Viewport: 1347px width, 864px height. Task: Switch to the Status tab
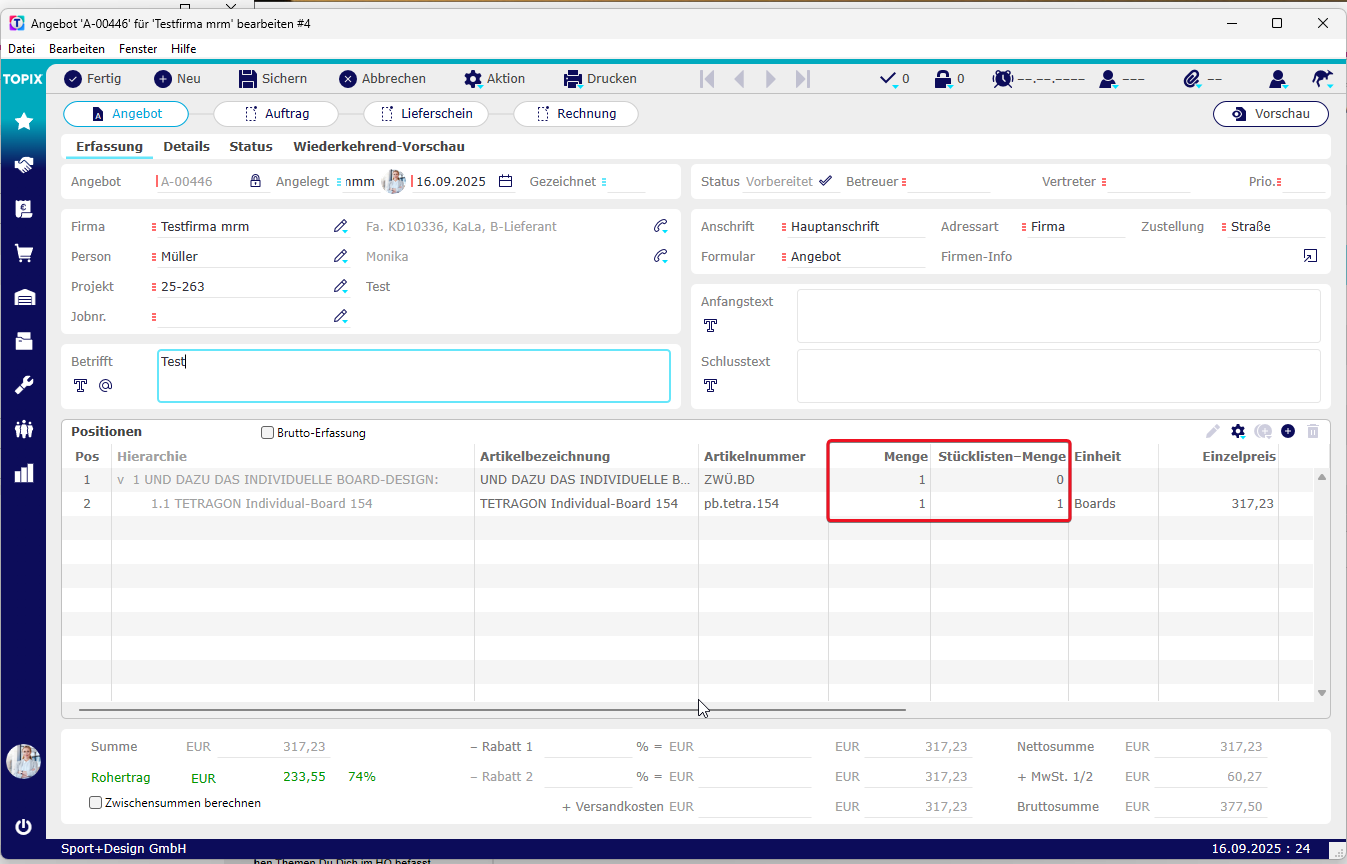(x=251, y=146)
